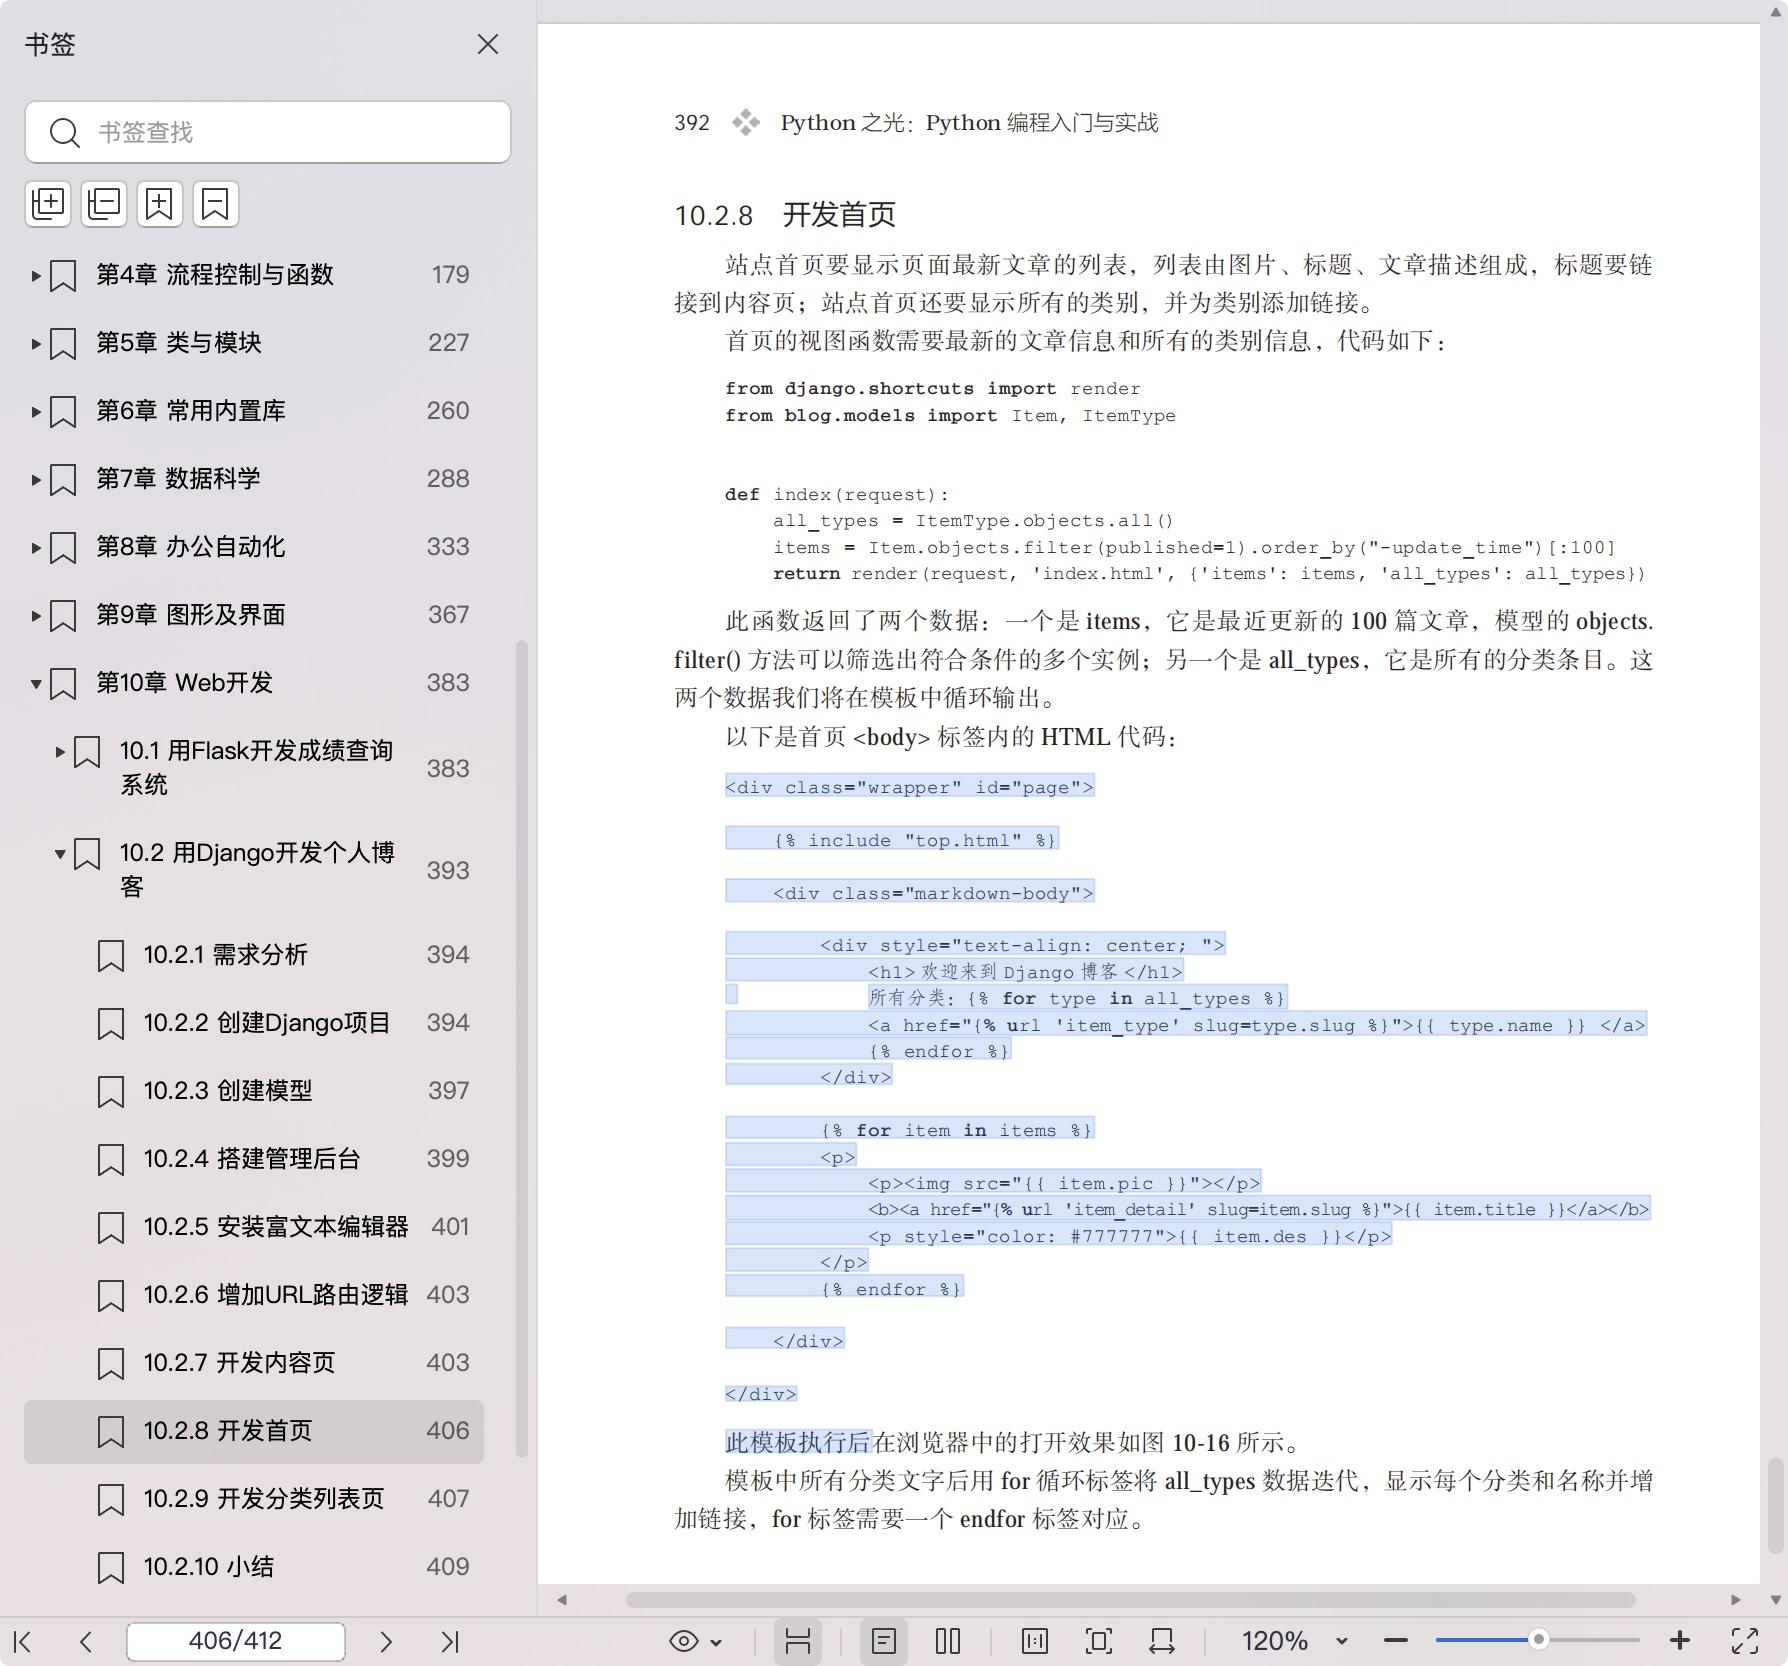Expand 第4章 流程控制与函数 bookmark

click(x=36, y=275)
